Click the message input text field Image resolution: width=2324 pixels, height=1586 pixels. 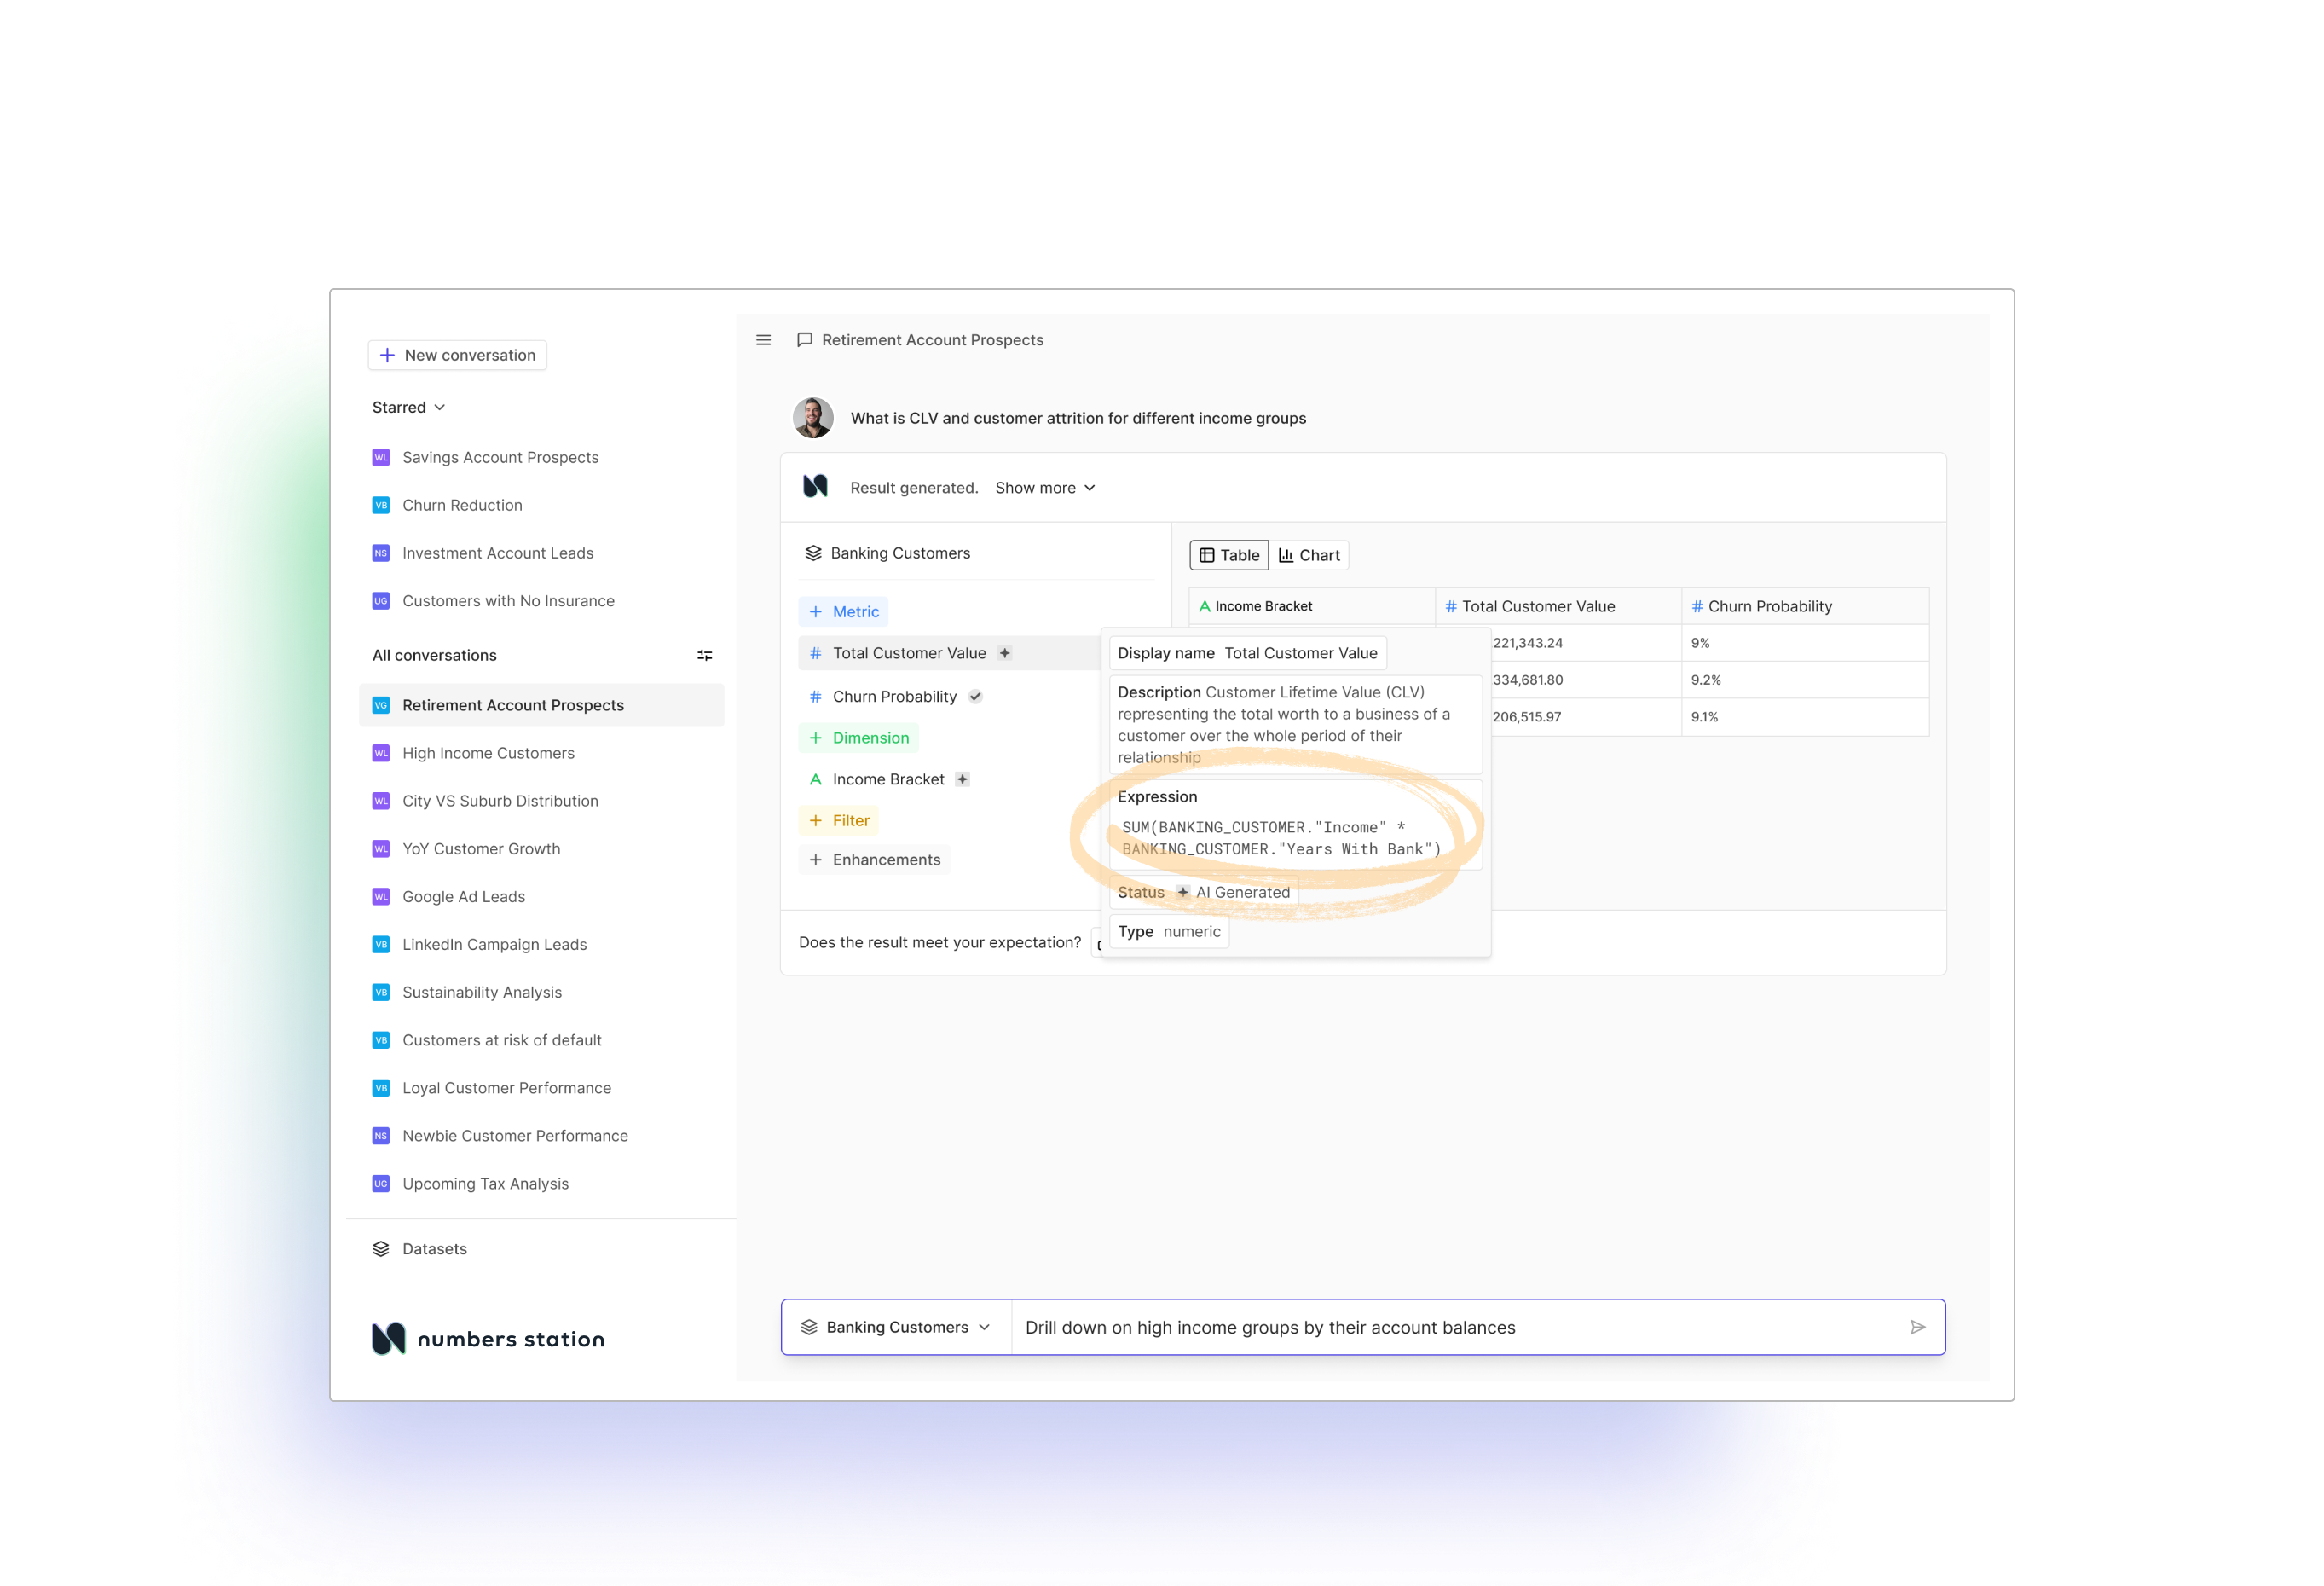(x=1450, y=1327)
